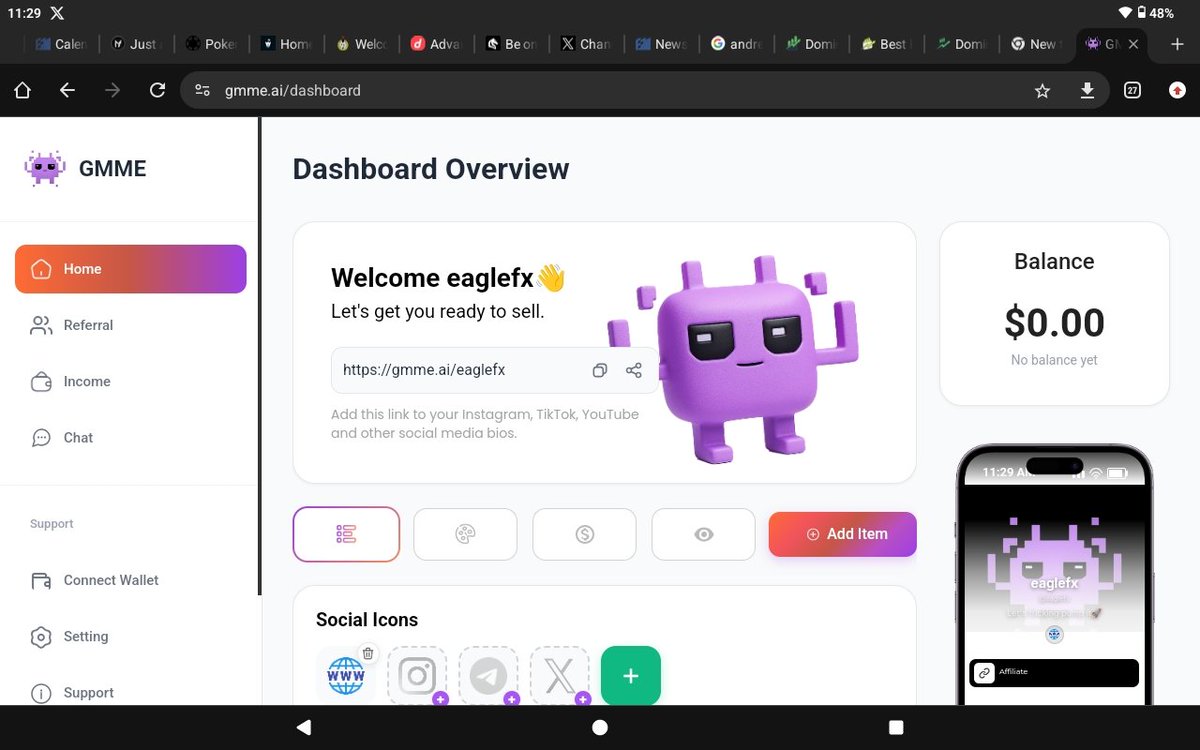Click the browser download icon
This screenshot has width=1200, height=750.
pyautogui.click(x=1087, y=91)
